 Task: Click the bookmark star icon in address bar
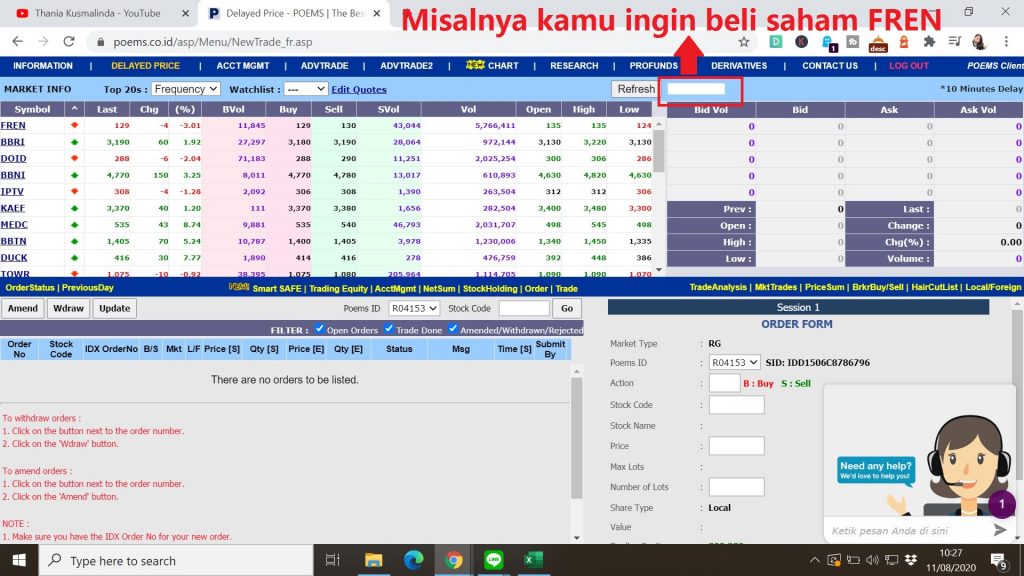pos(744,42)
